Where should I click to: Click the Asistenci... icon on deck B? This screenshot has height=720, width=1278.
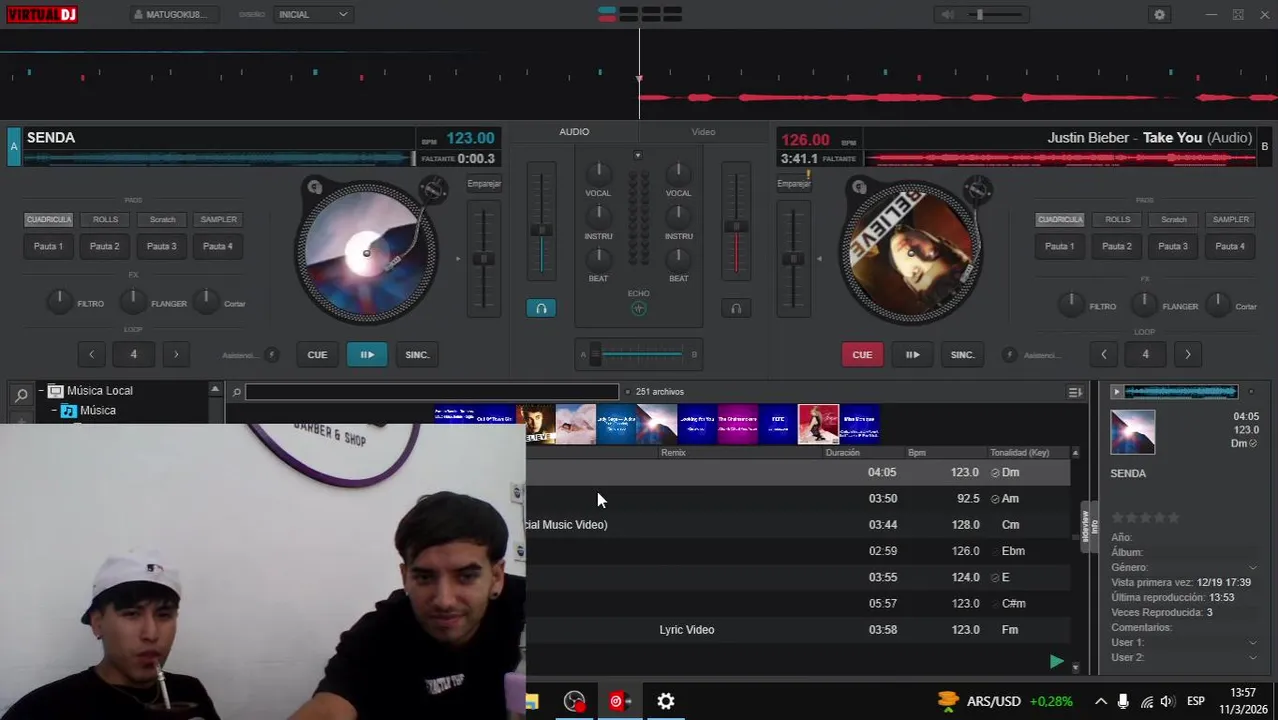pos(1010,355)
